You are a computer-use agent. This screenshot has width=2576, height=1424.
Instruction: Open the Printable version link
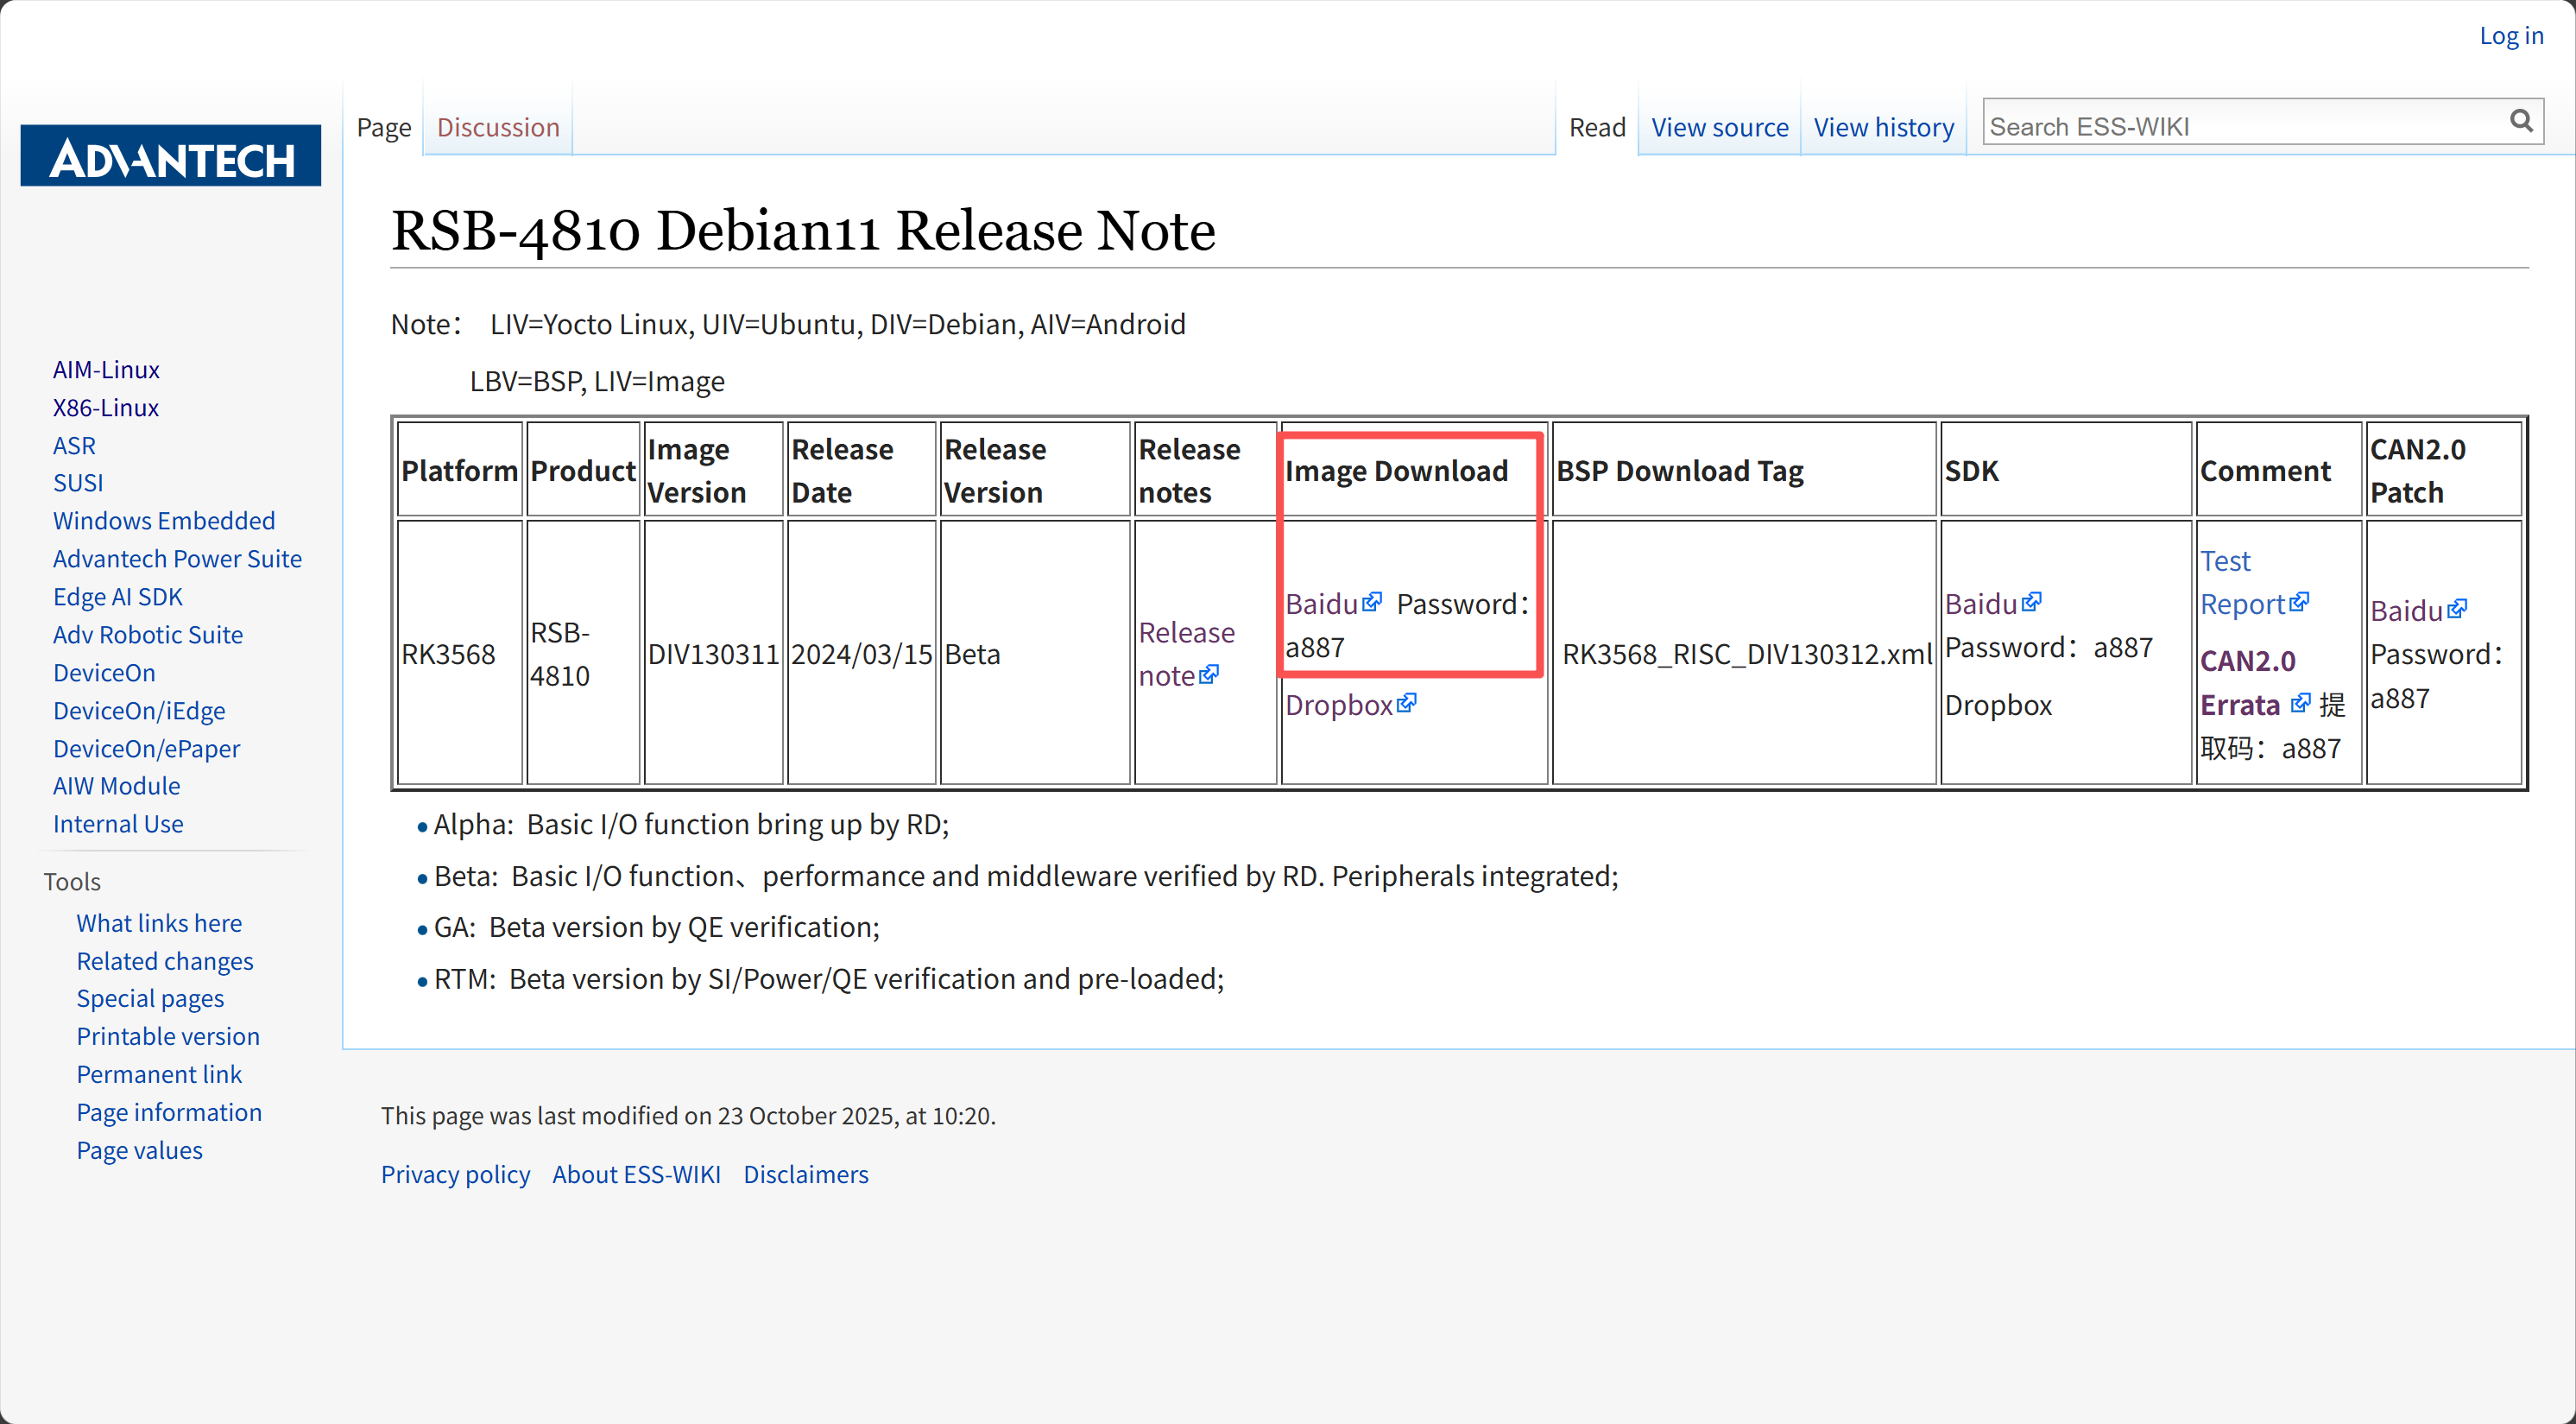(168, 1036)
